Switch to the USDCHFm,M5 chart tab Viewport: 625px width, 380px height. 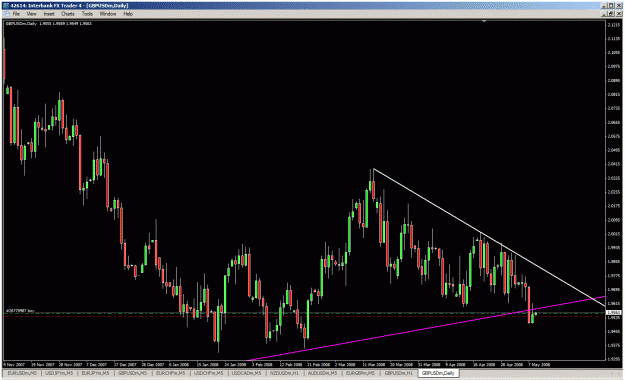click(208, 373)
